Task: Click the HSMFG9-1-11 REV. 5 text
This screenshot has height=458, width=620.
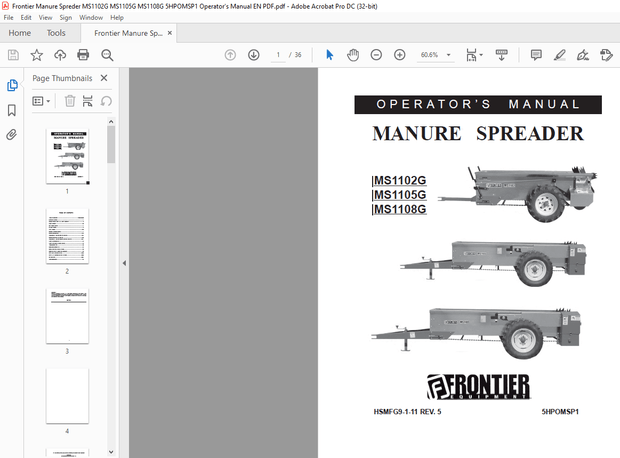Action: (407, 412)
